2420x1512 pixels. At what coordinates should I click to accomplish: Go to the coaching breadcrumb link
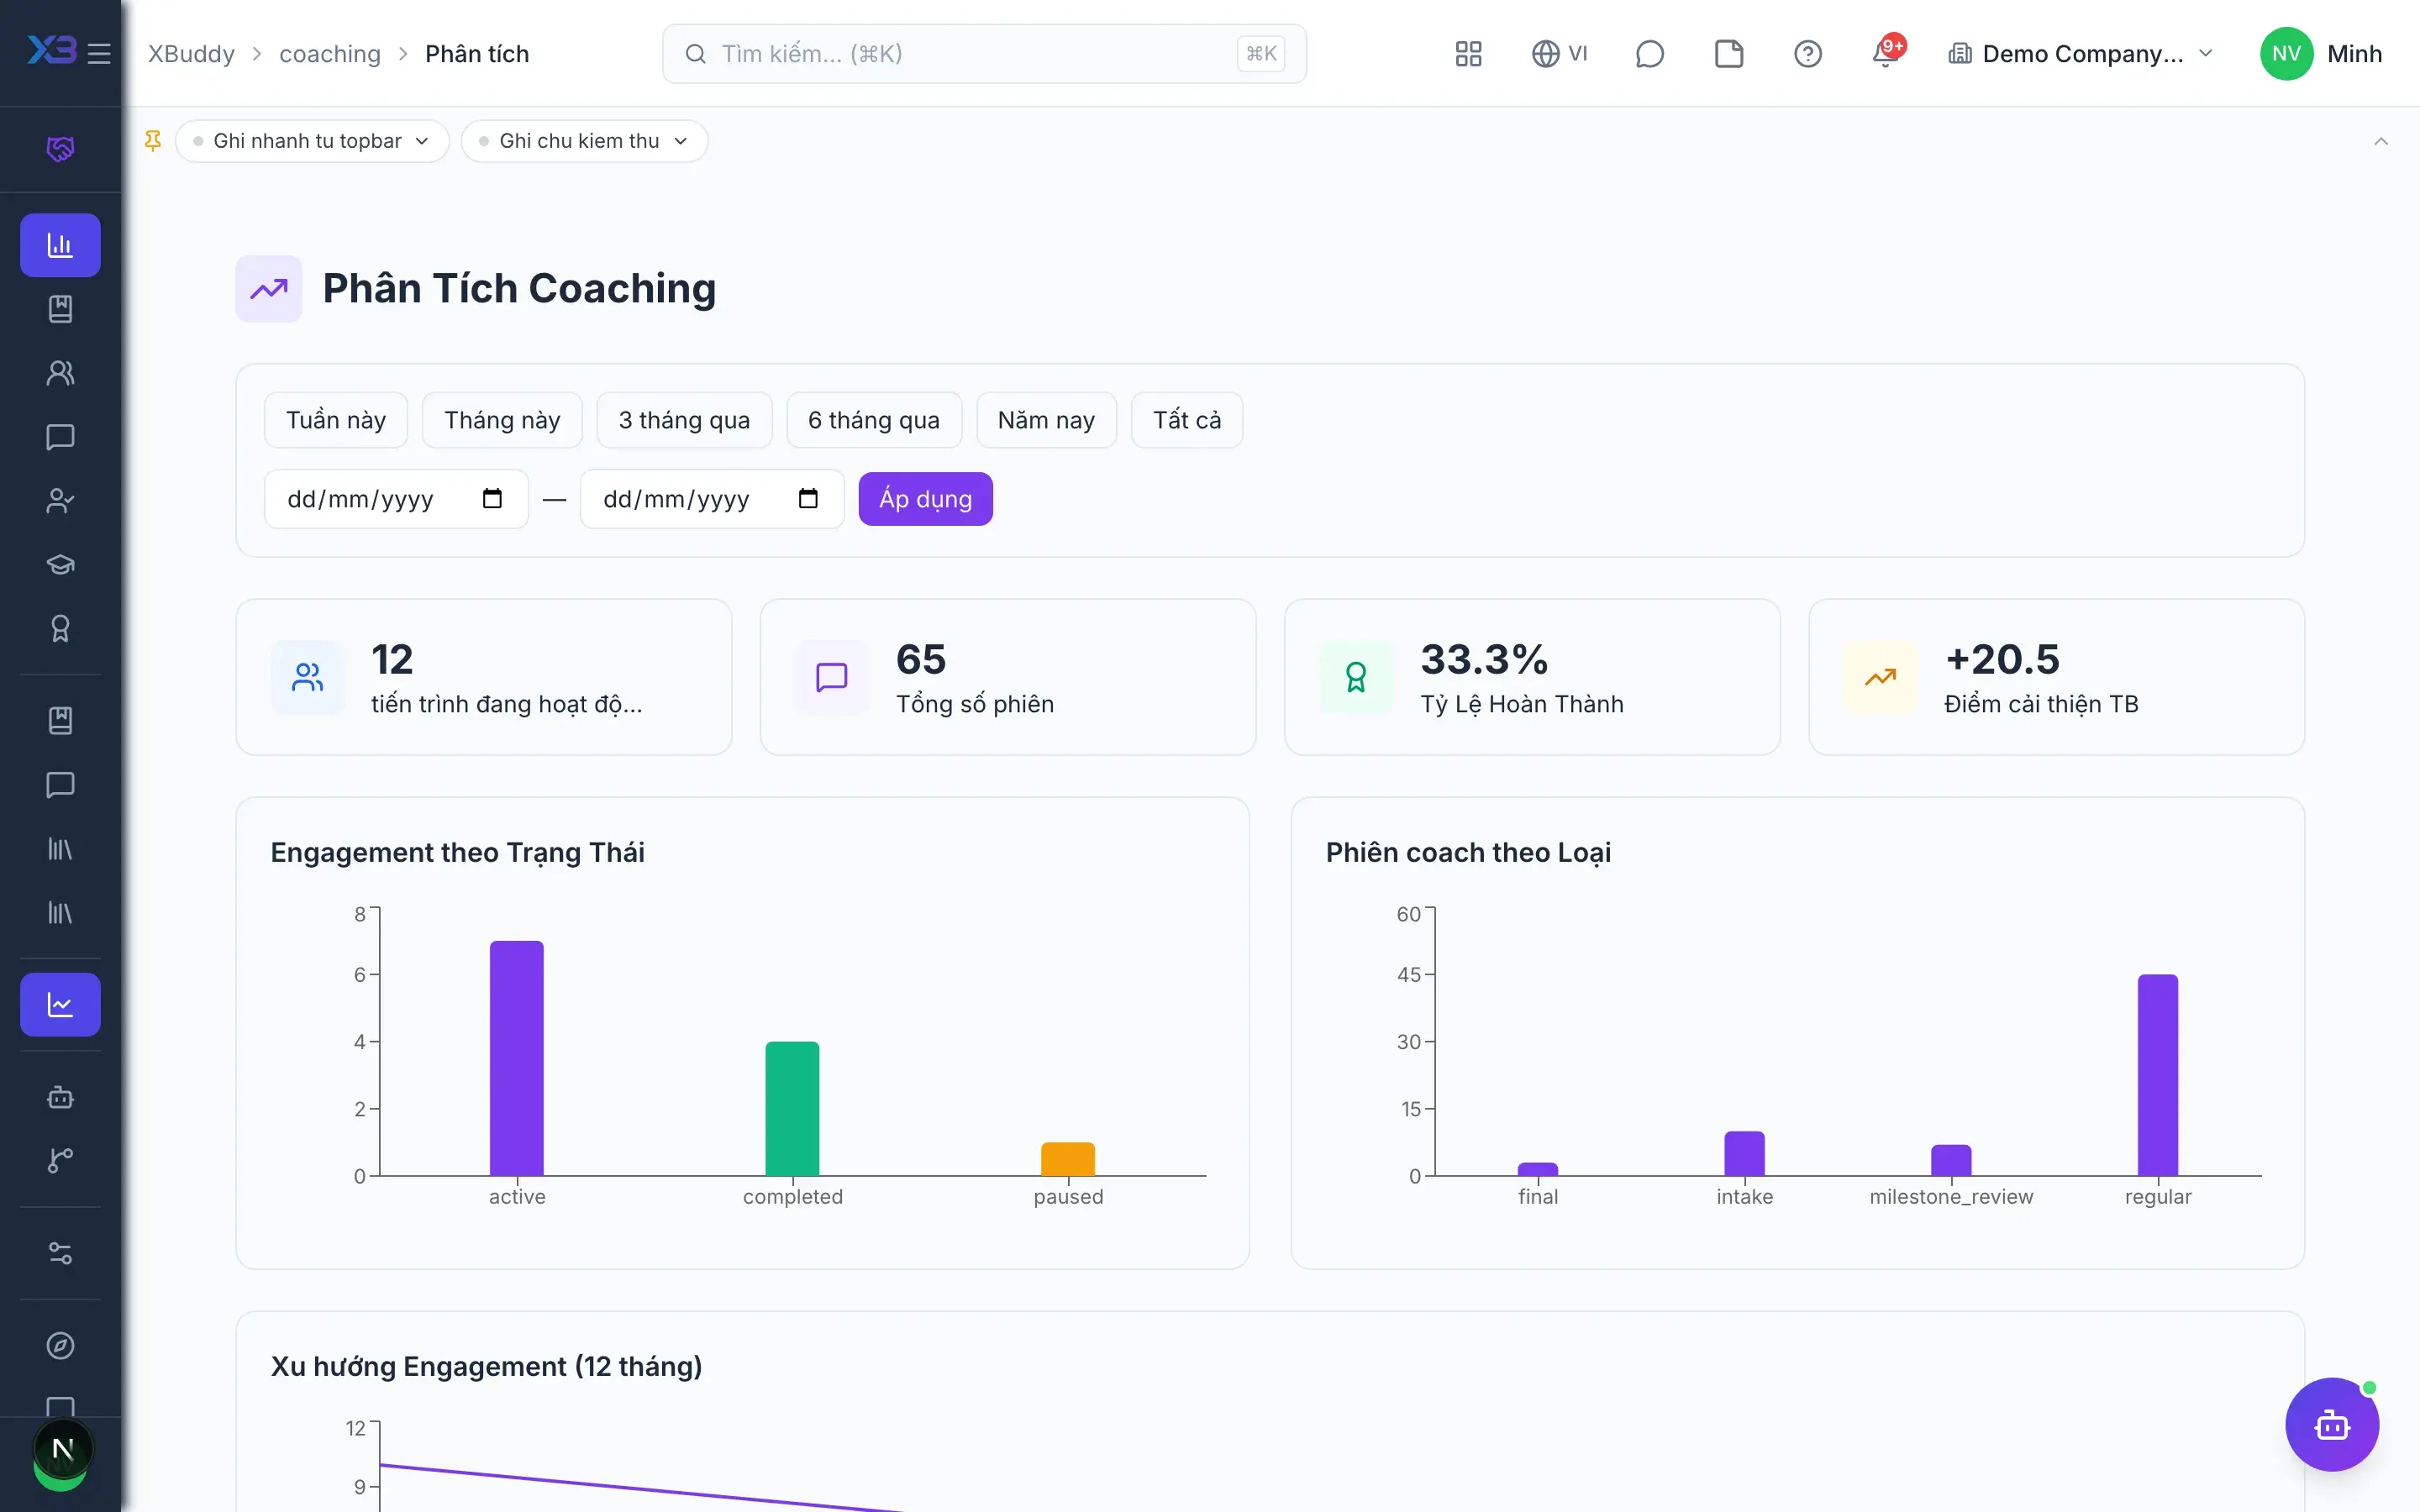click(330, 54)
